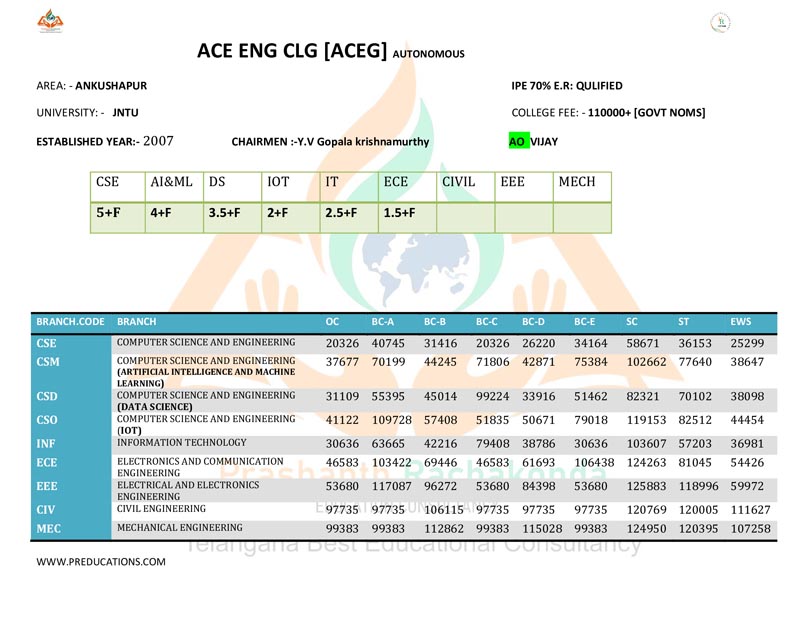800x618 pixels.
Task: Click the ST column header
Action: pos(684,322)
